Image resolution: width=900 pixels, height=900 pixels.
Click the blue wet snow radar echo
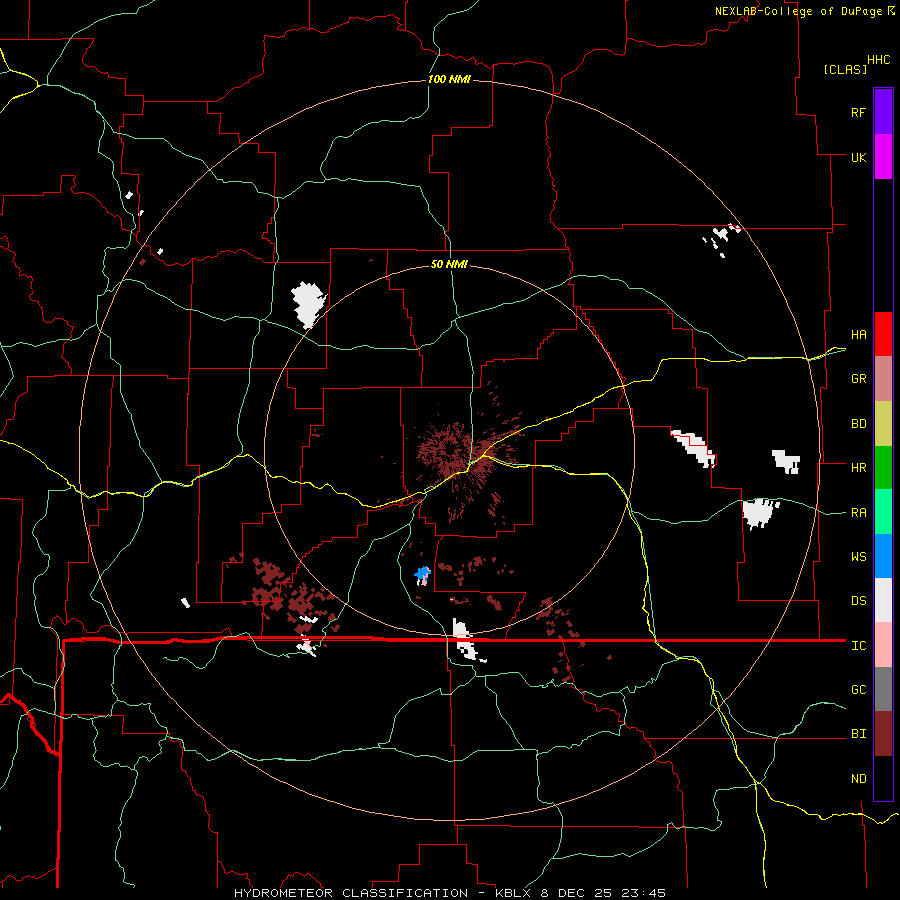pyautogui.click(x=422, y=574)
